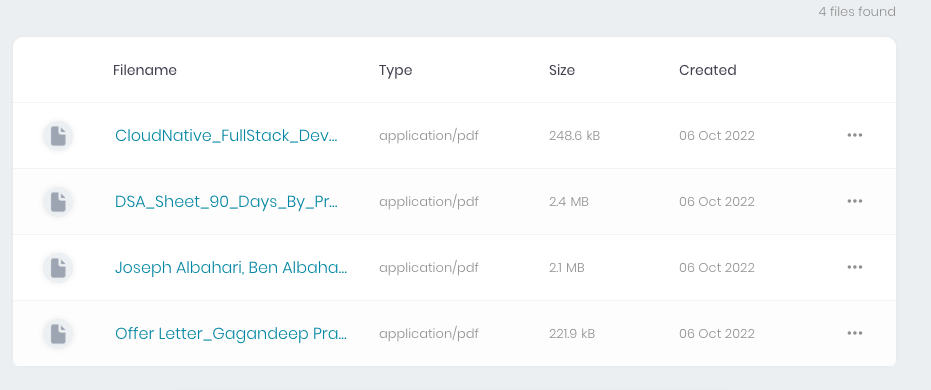Click the Filename column header
931x390 pixels.
145,70
